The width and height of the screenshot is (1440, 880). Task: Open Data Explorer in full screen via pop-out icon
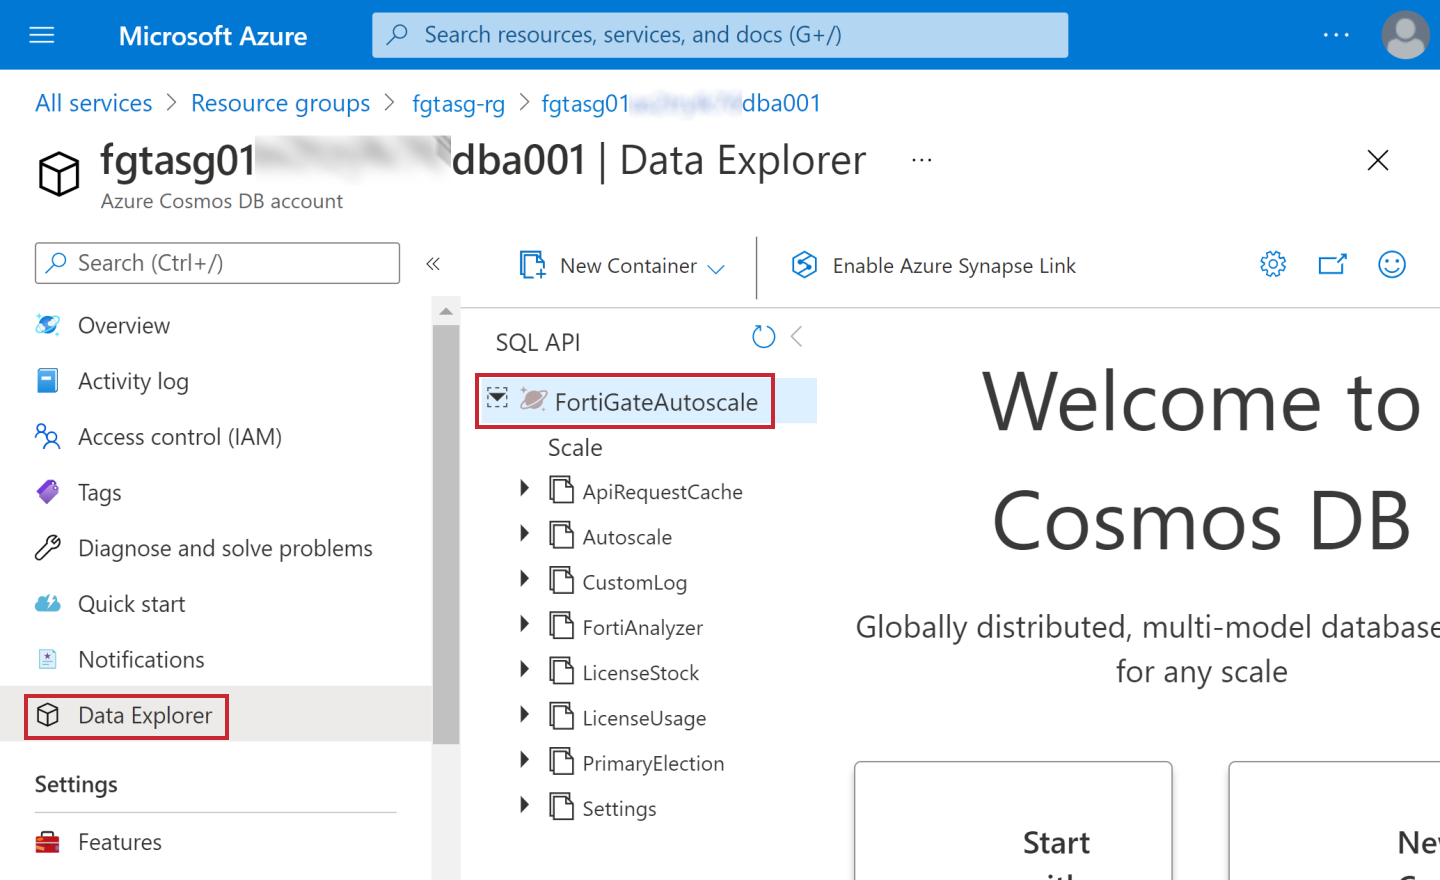tap(1332, 264)
